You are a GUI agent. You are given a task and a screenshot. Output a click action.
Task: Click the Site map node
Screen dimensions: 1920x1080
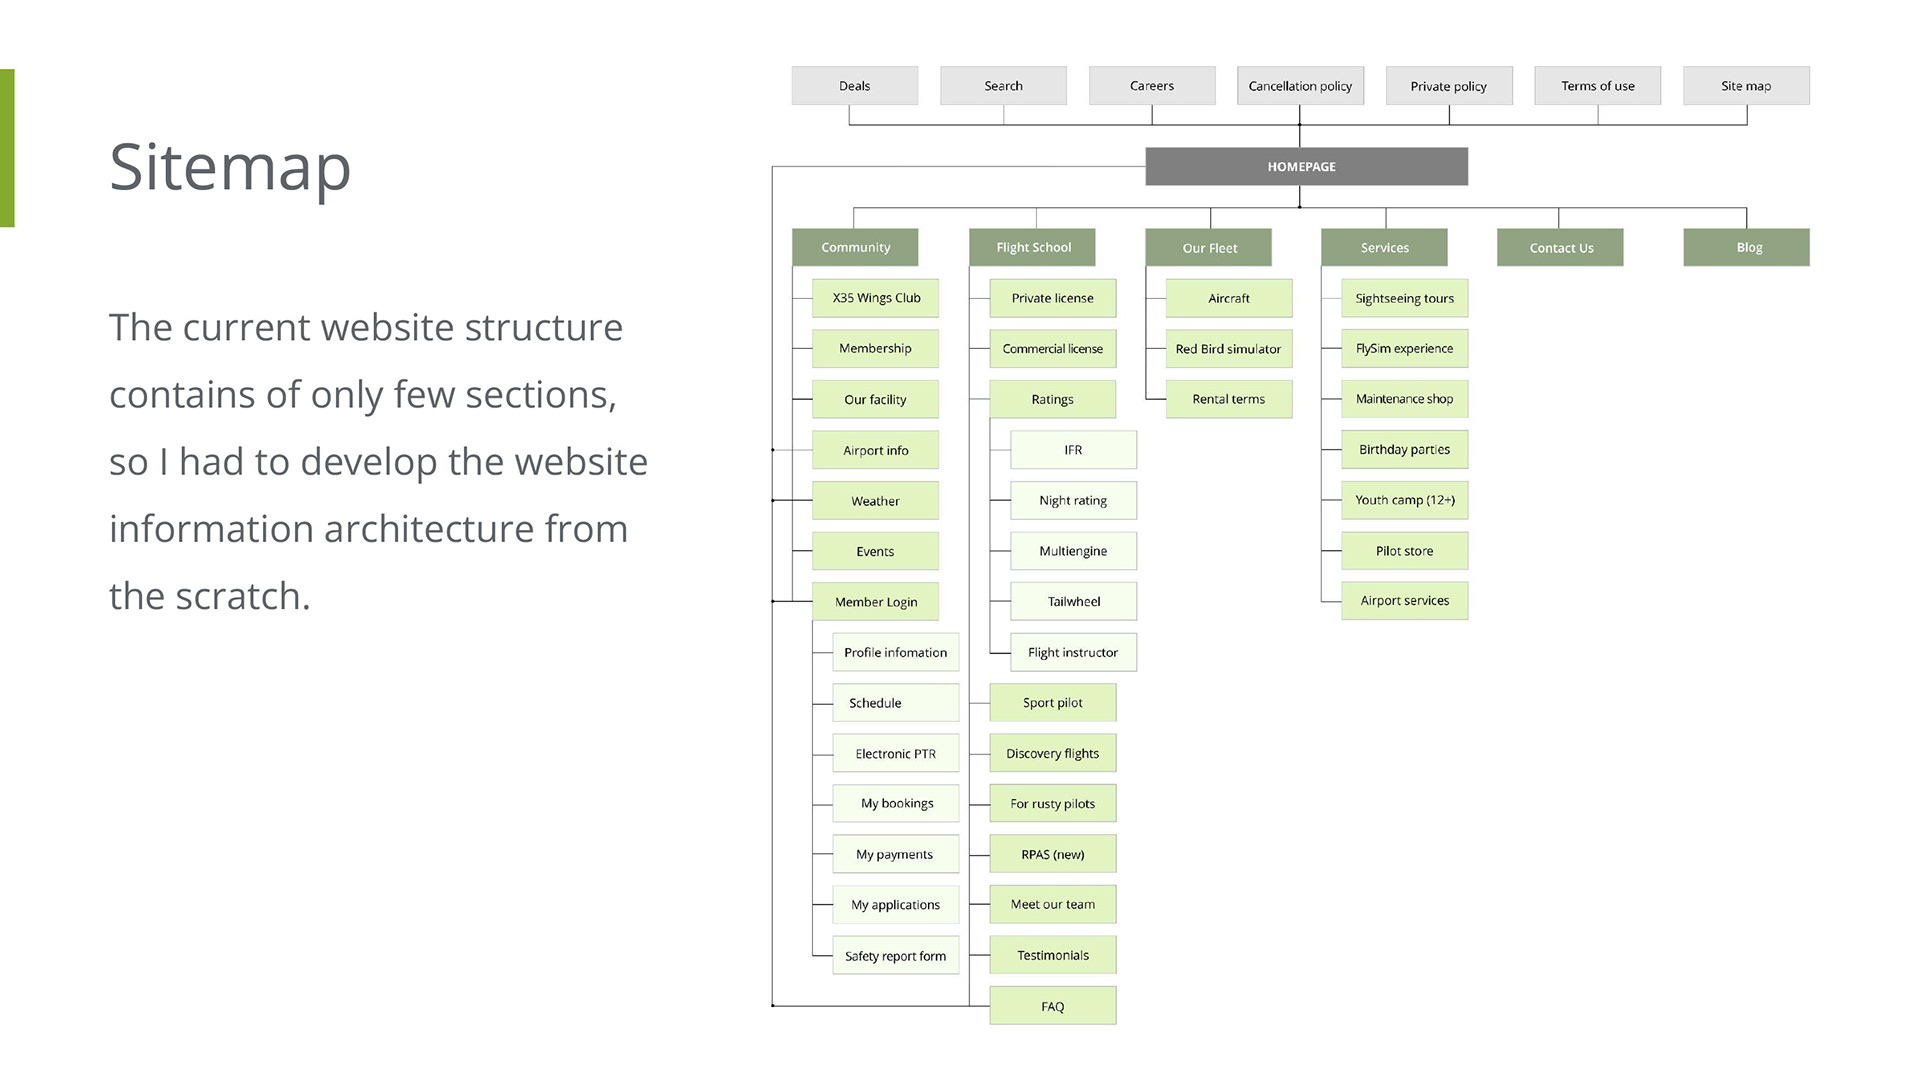tap(1746, 86)
